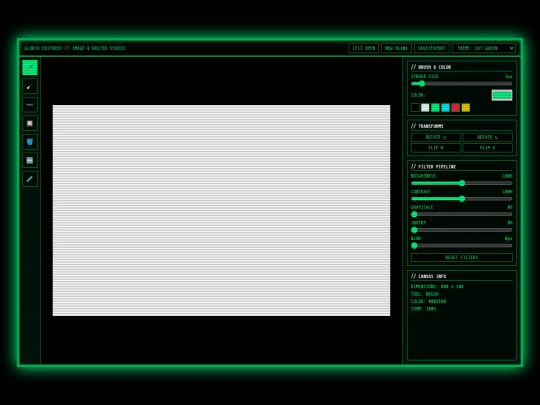Pick the black color swatch
Viewport: 540px width, 405px height.
point(415,108)
